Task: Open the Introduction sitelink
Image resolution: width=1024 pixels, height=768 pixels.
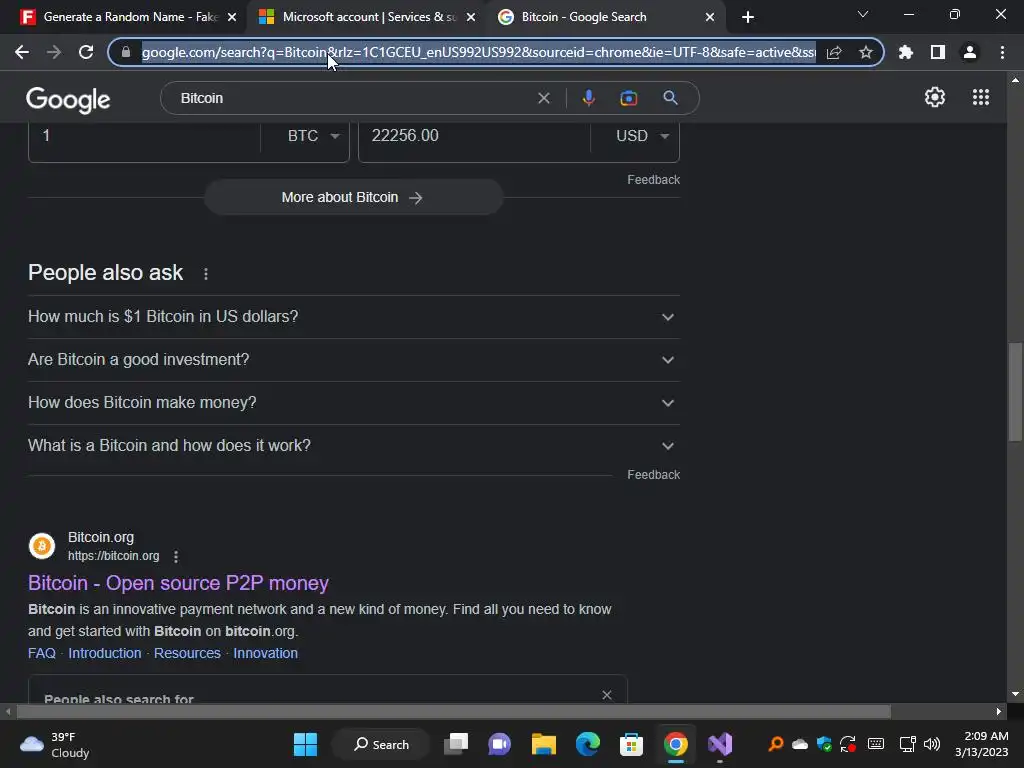Action: click(x=104, y=653)
